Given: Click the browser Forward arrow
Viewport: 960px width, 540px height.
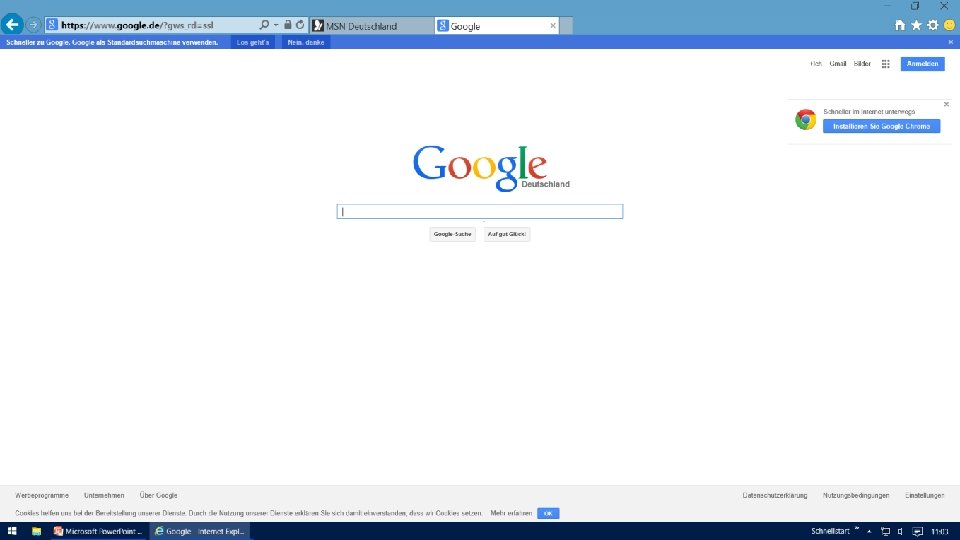Looking at the screenshot, I should (x=33, y=25).
